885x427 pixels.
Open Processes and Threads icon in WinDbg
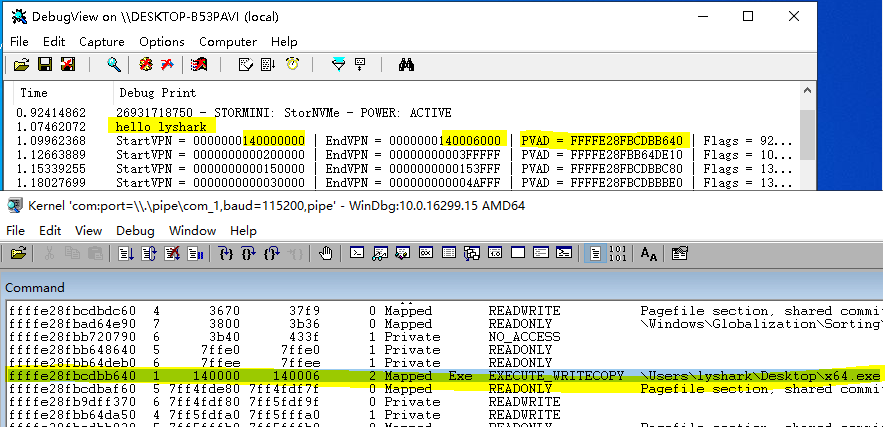(541, 253)
